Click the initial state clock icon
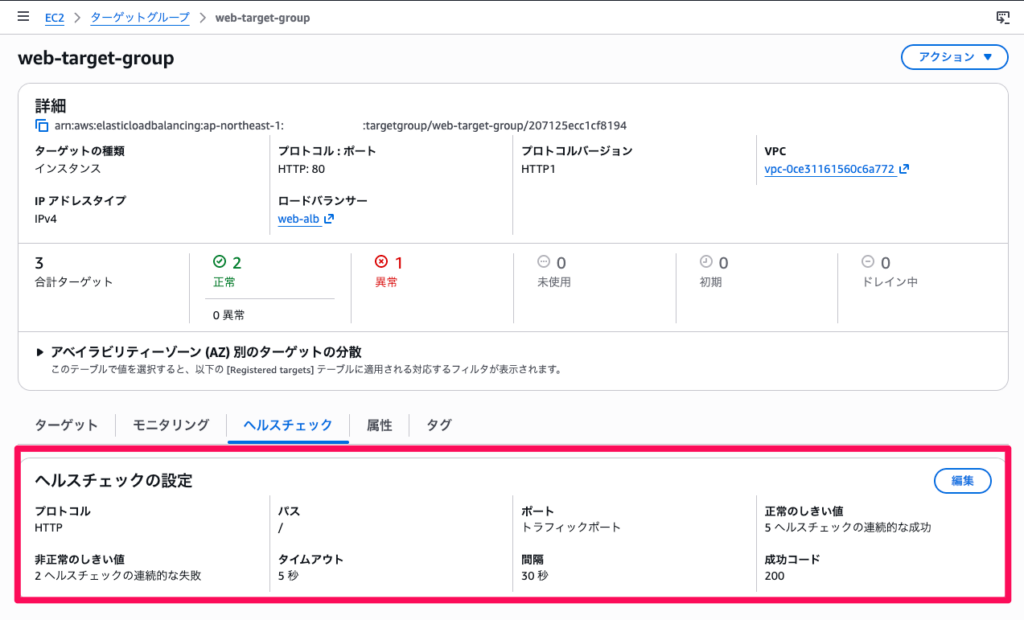This screenshot has width=1024, height=620. coord(706,262)
